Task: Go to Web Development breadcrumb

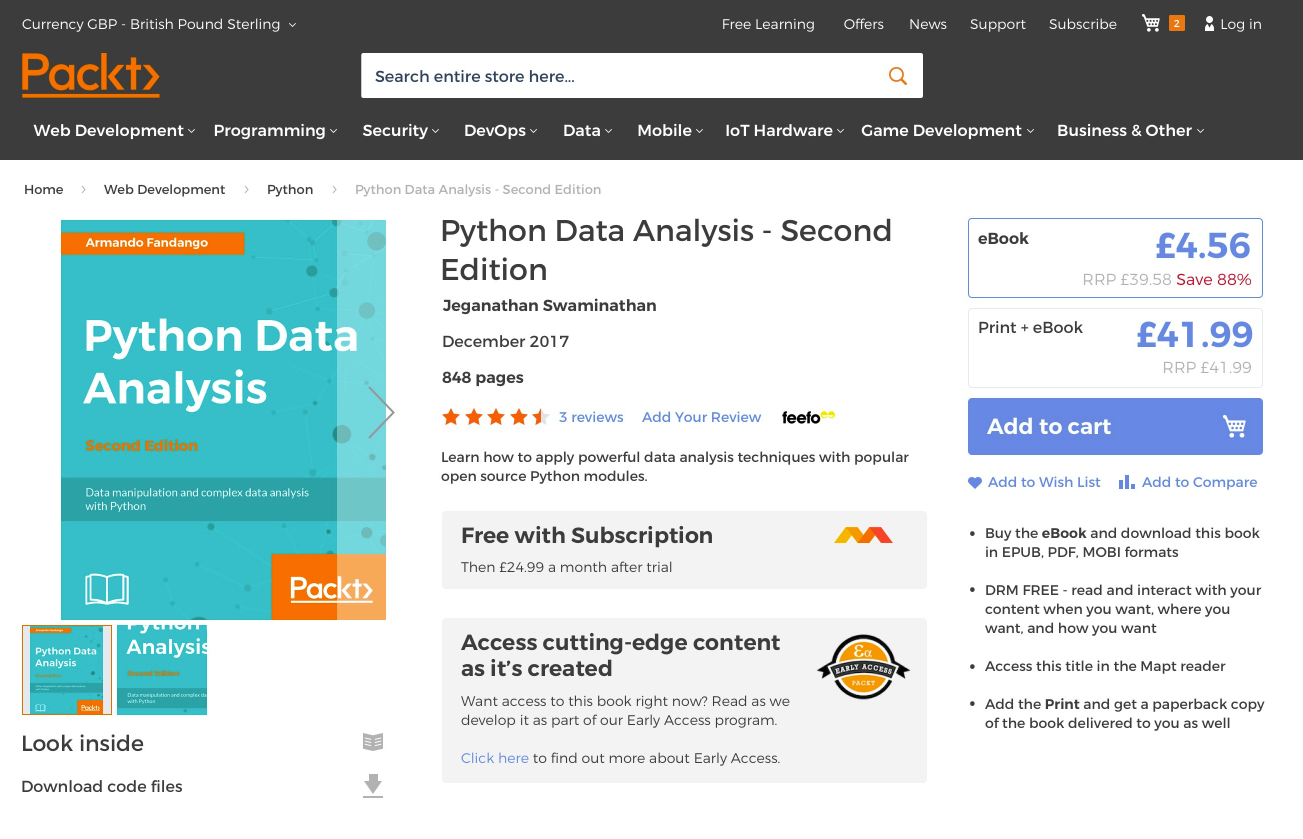Action: tap(164, 189)
